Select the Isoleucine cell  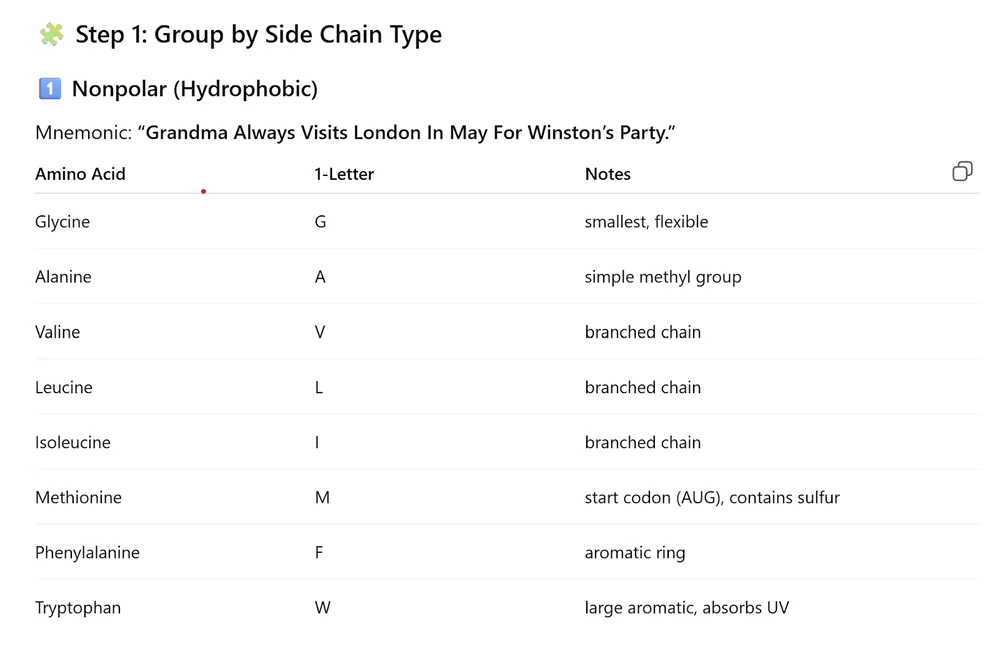tap(73, 442)
